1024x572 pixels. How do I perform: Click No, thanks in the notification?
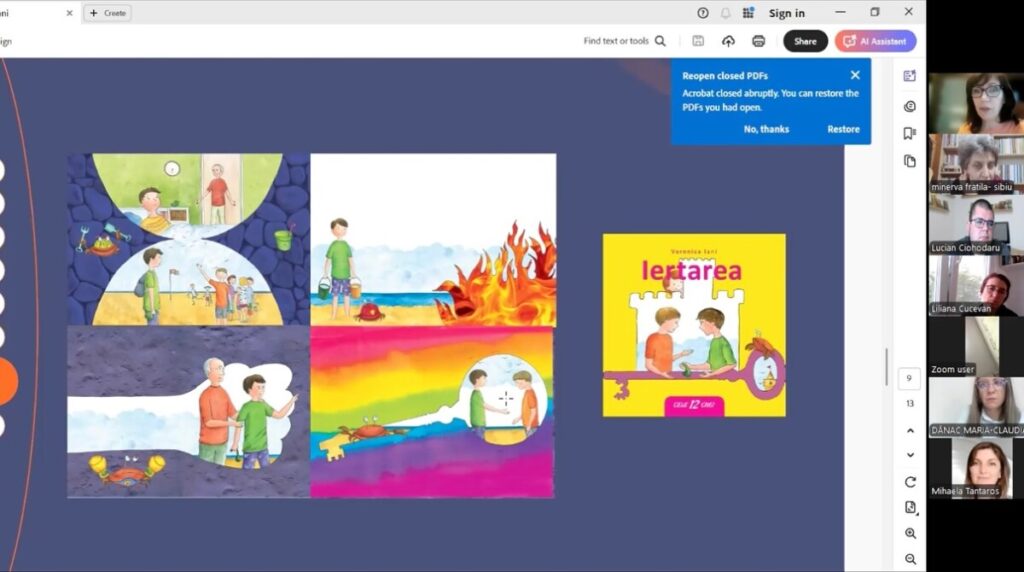766,129
